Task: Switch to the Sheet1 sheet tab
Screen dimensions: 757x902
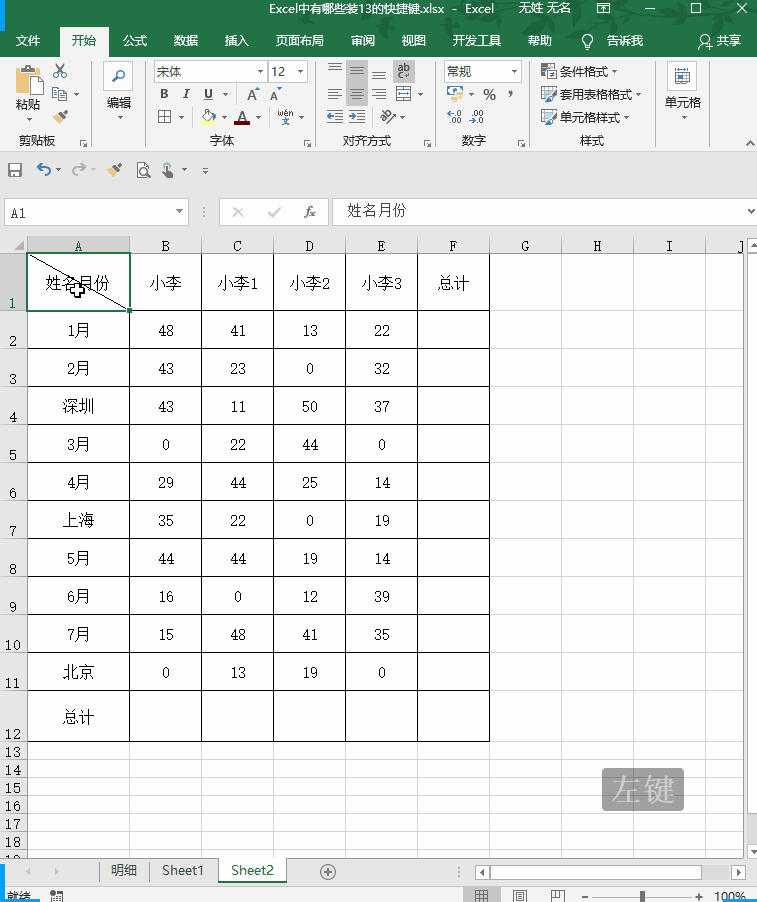Action: point(182,870)
